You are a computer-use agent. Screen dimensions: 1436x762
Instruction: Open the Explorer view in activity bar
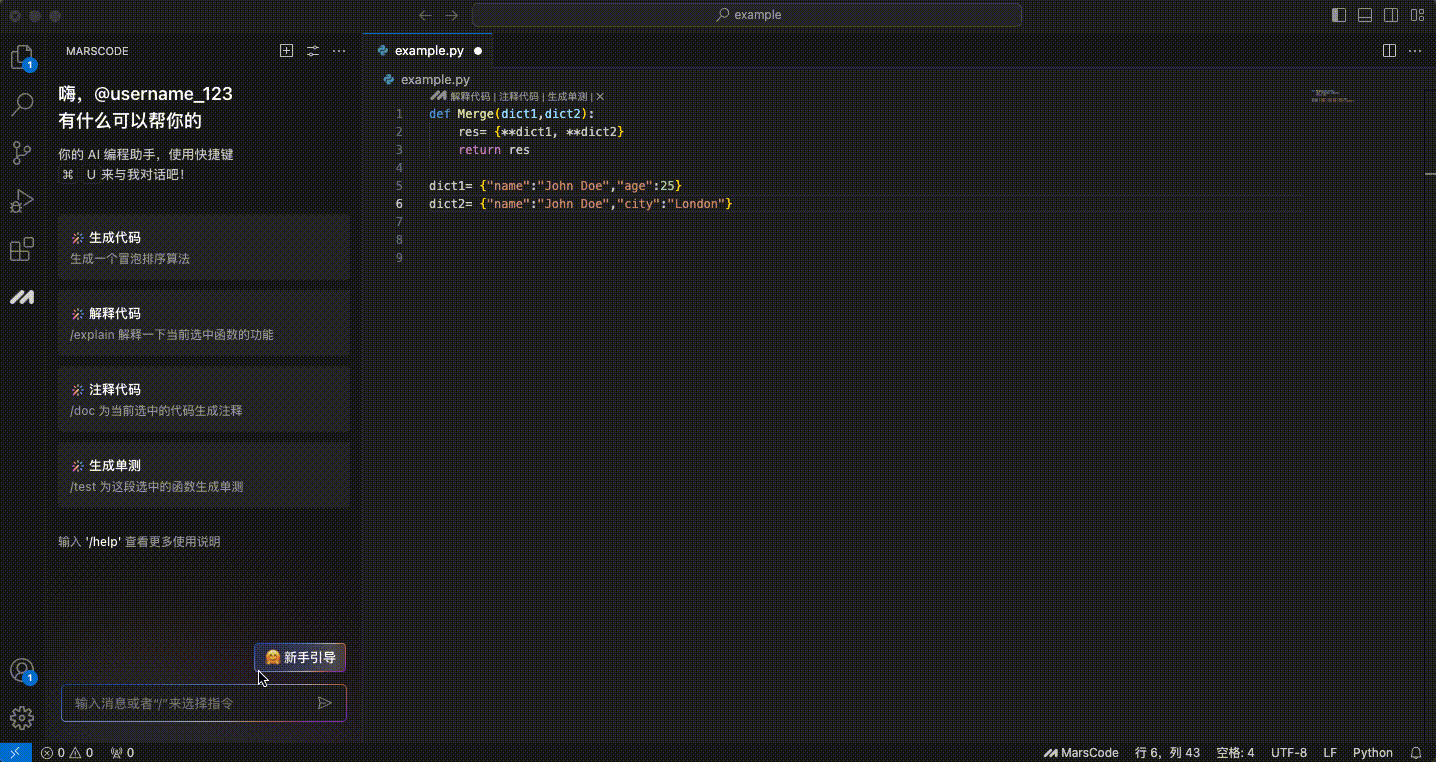[21, 57]
